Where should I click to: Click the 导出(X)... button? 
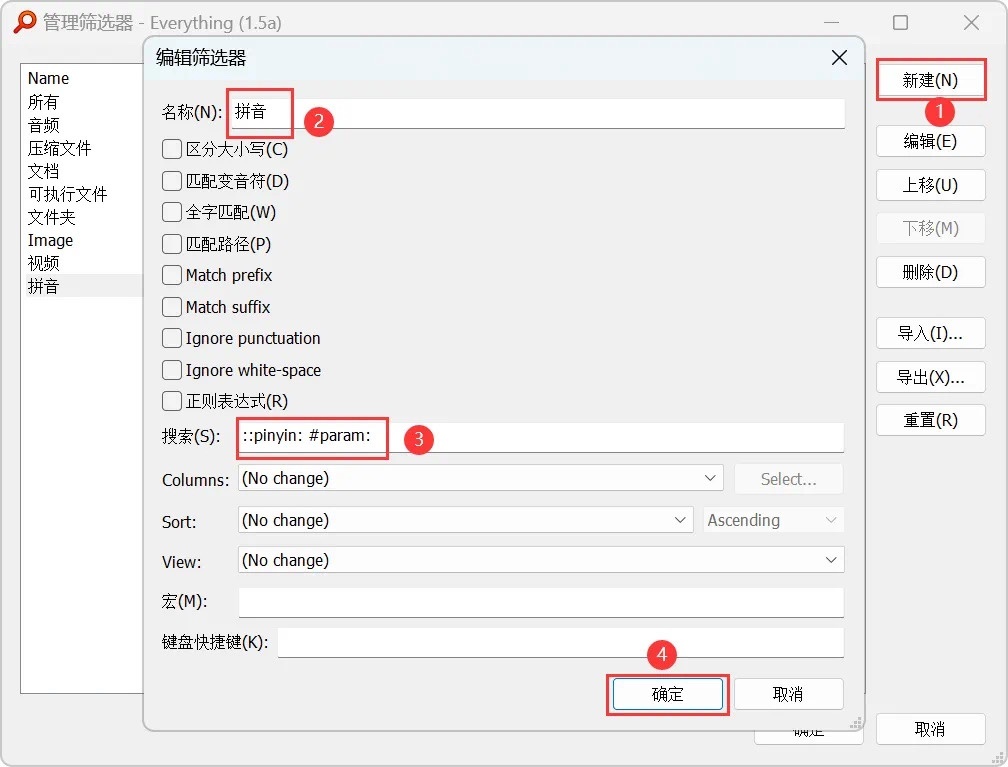pos(930,377)
